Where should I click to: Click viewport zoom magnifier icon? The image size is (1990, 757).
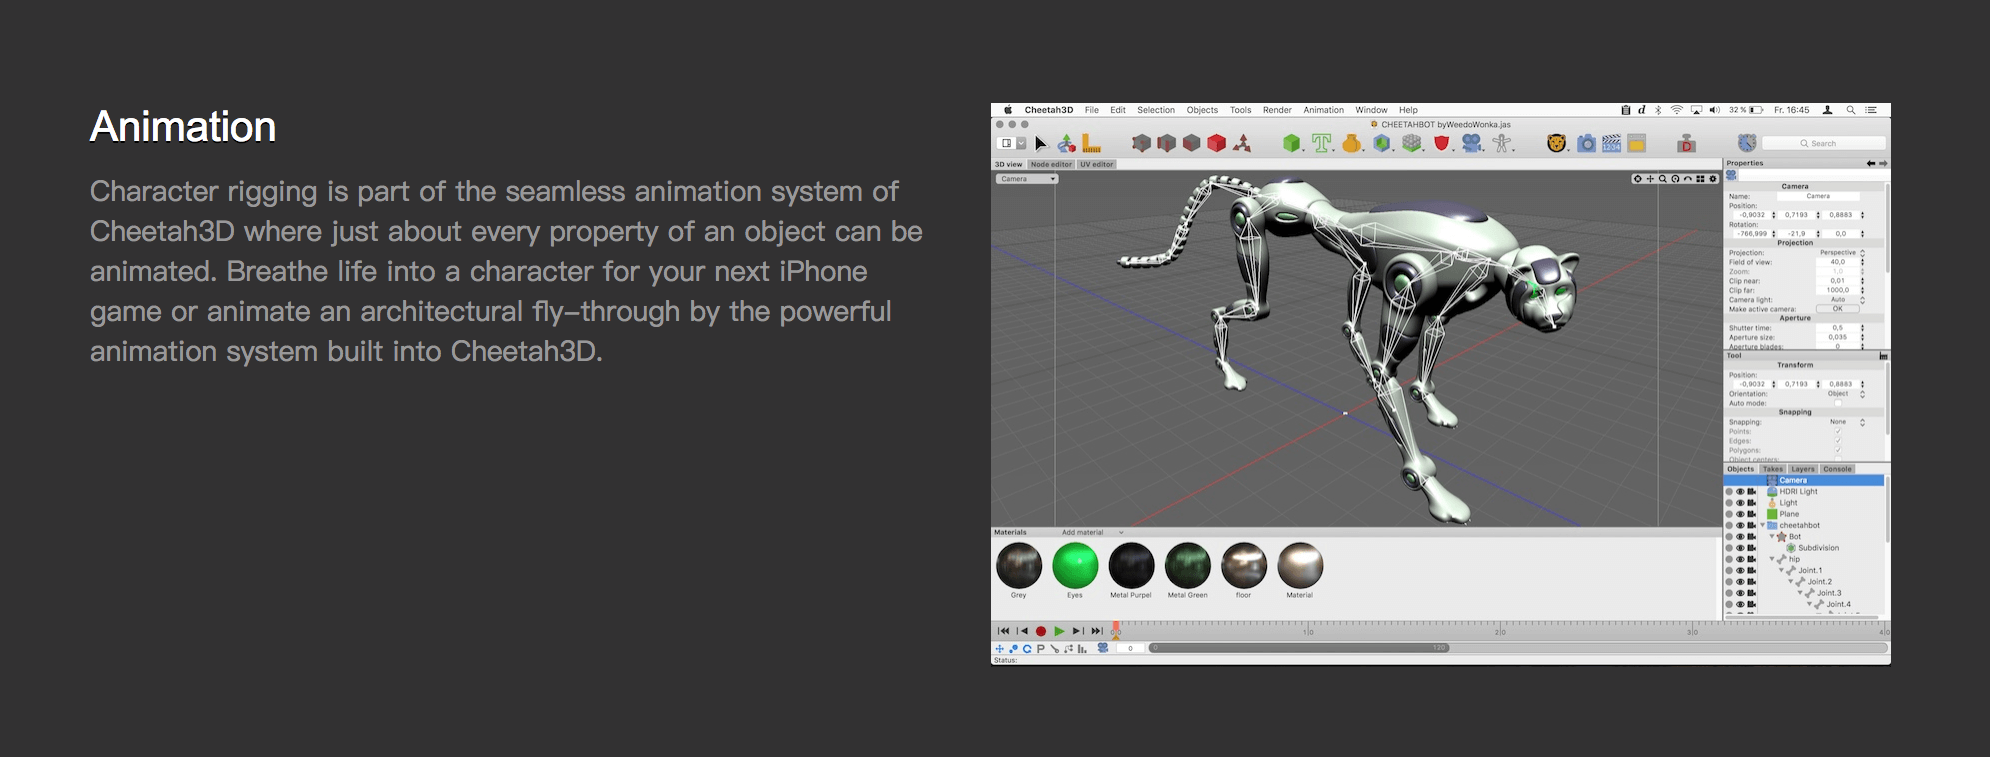click(1662, 179)
